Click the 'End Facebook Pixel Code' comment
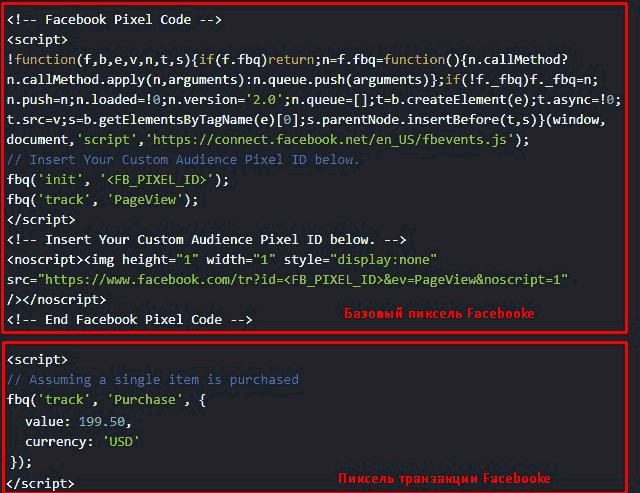Viewport: 640px width, 493px height. (129, 320)
